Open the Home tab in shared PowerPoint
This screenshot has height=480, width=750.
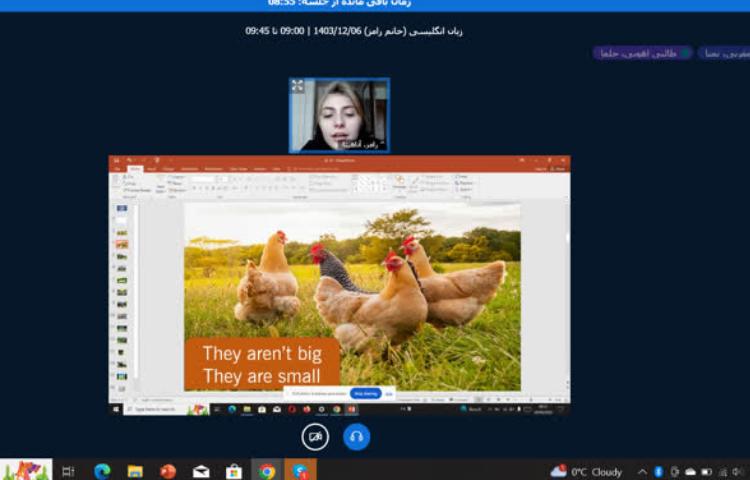coord(135,169)
